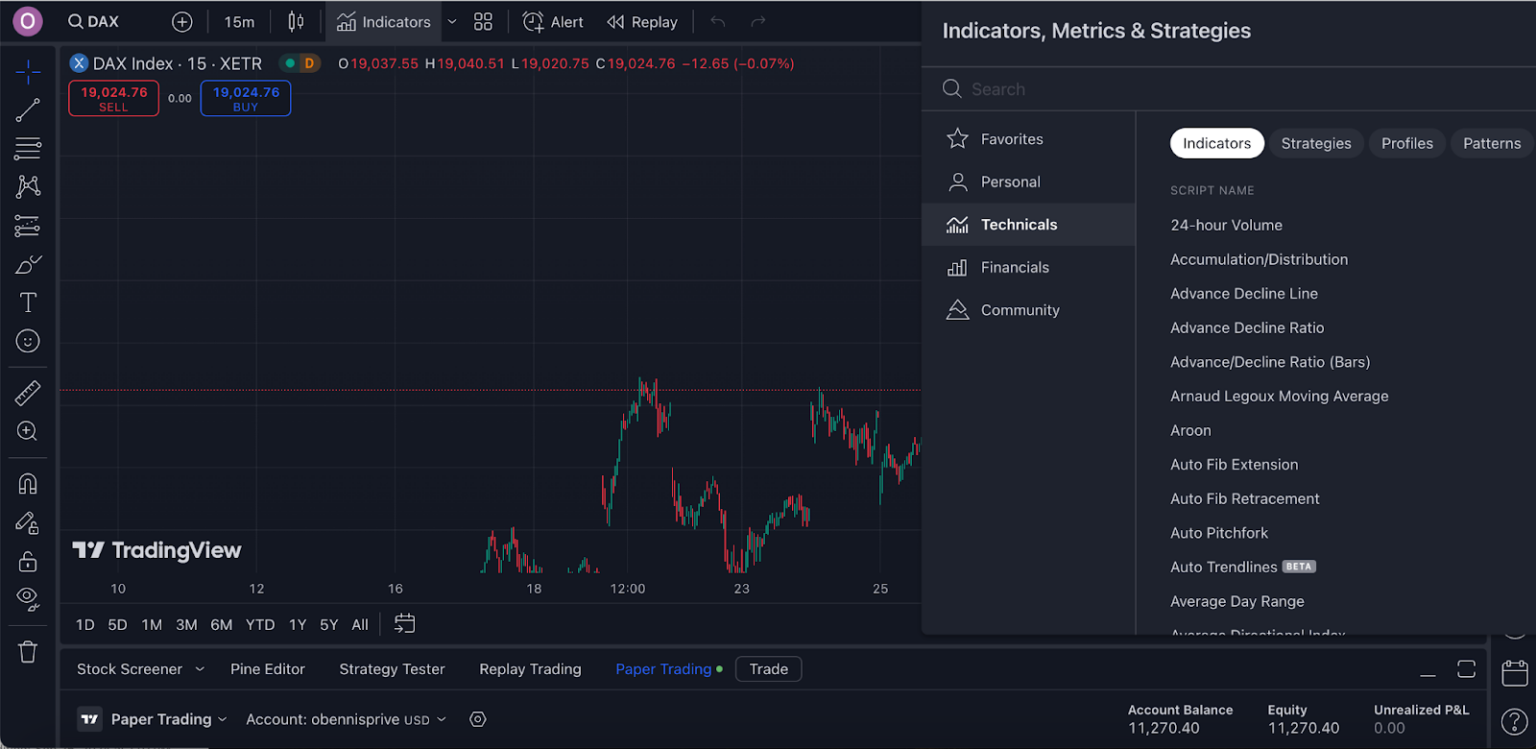Switch to the Strategies tab
1536x749 pixels.
(1316, 143)
